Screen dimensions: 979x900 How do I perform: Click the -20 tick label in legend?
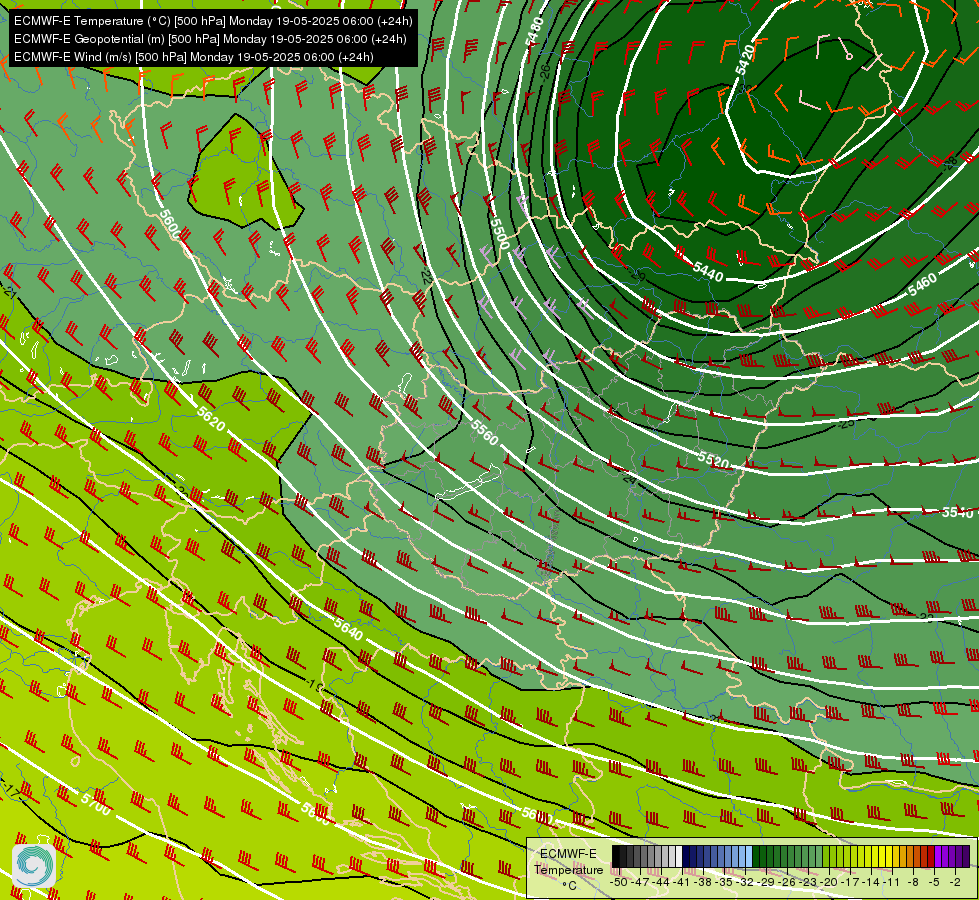pyautogui.click(x=829, y=882)
